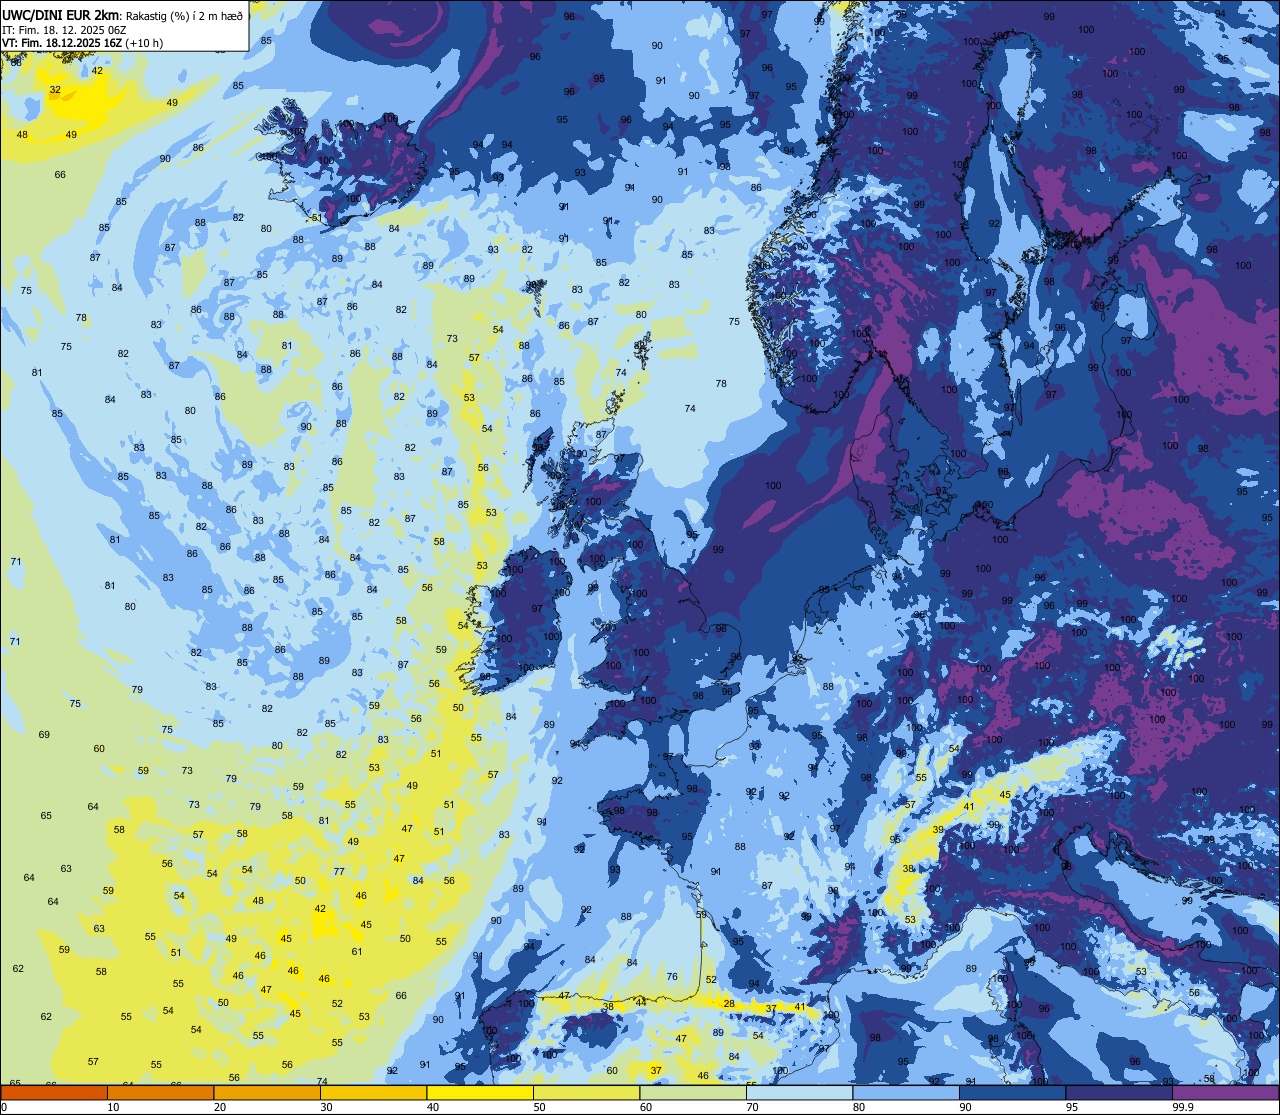Click the humidity value "28" on the map

coord(729,1003)
